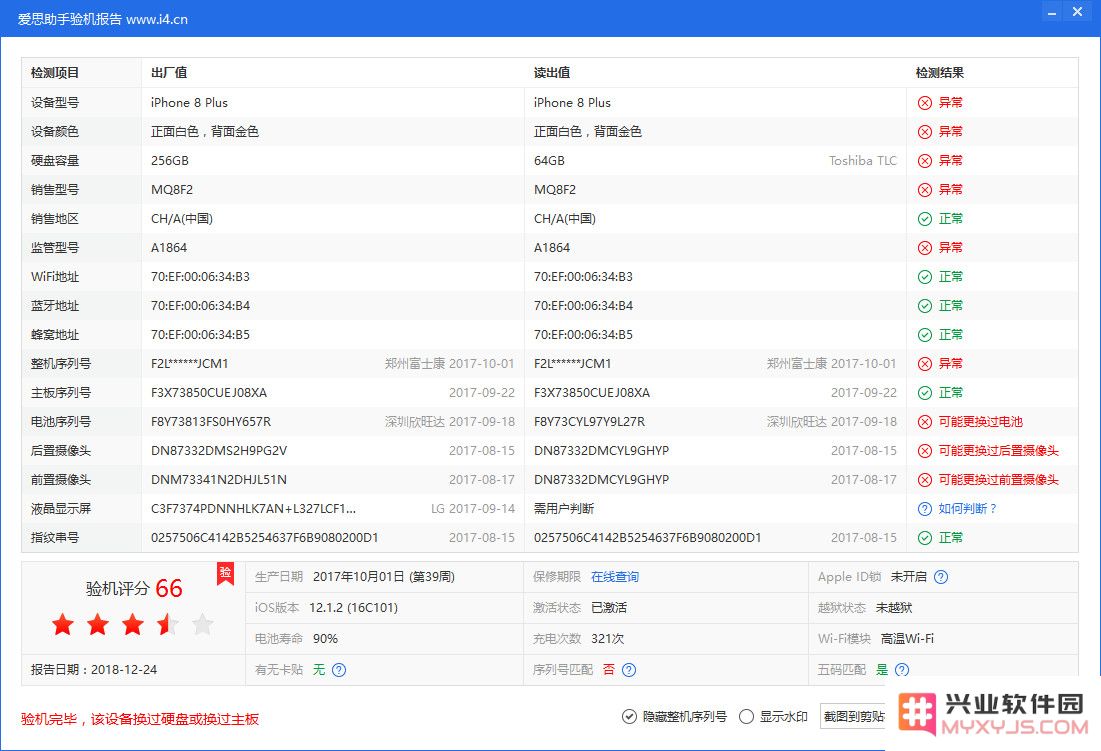Click 可能更换过前置摄像头 result text
The width and height of the screenshot is (1101, 751).
[x=998, y=480]
